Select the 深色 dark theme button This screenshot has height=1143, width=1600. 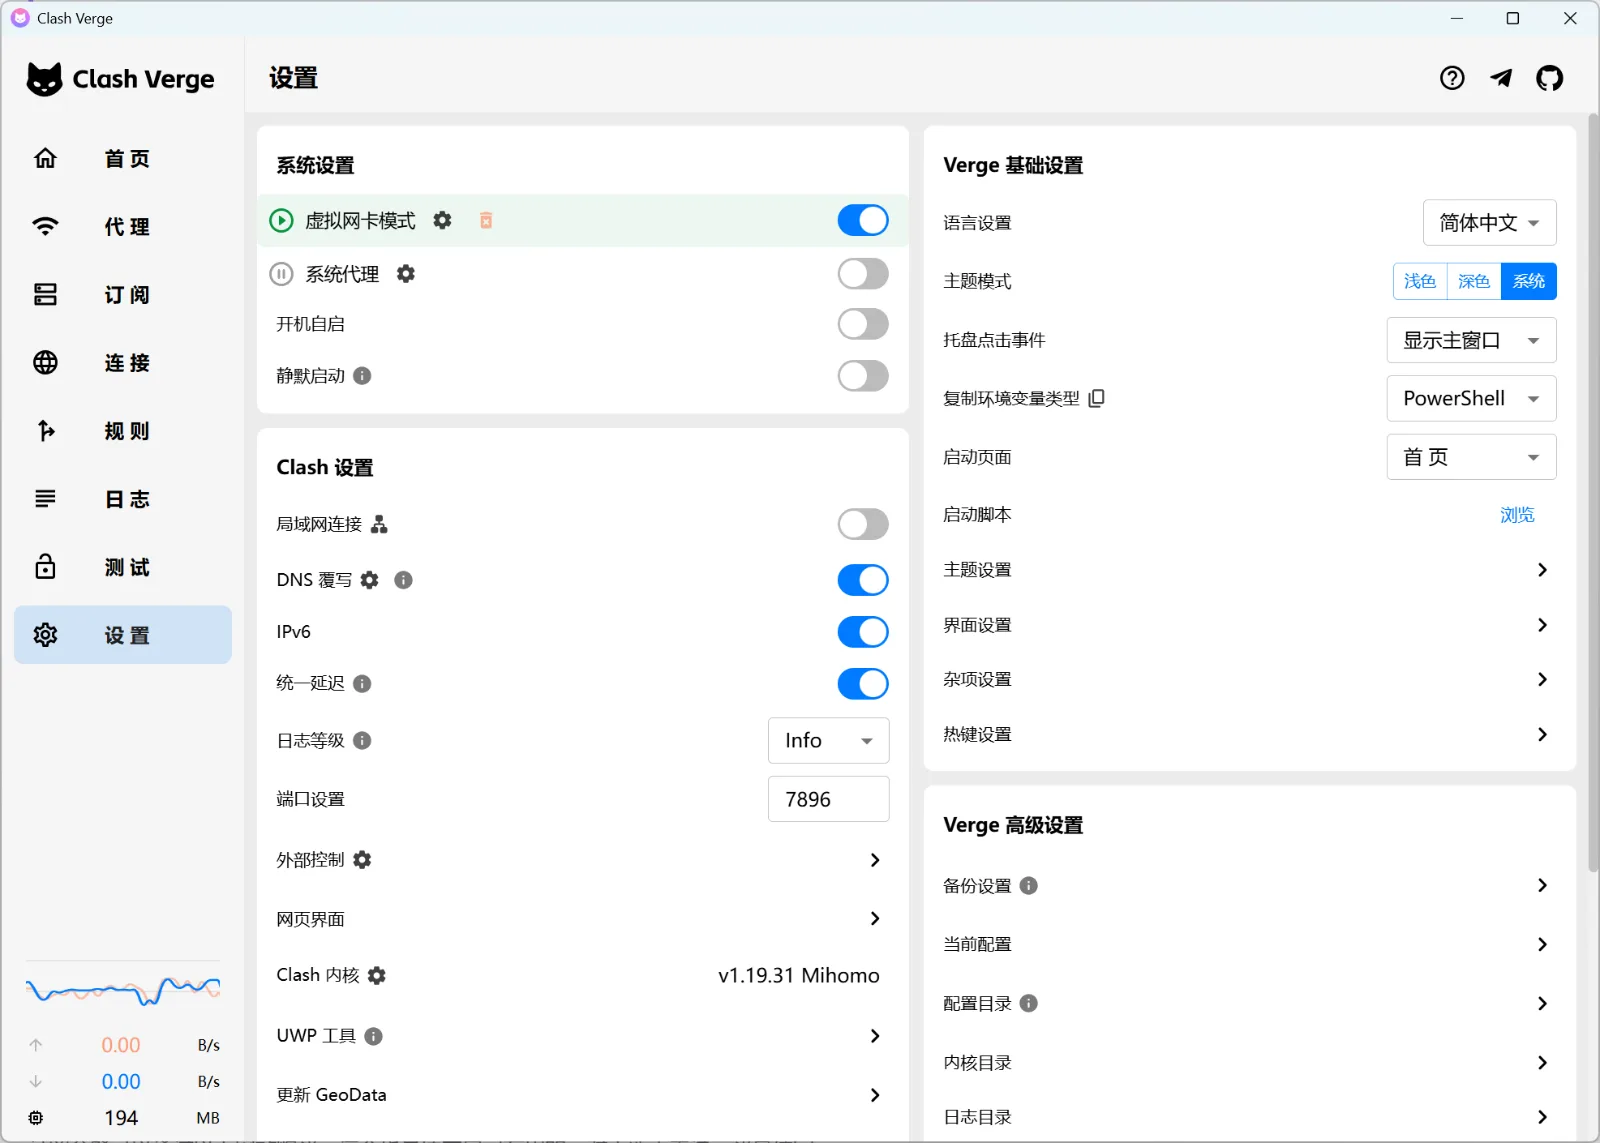1474,282
